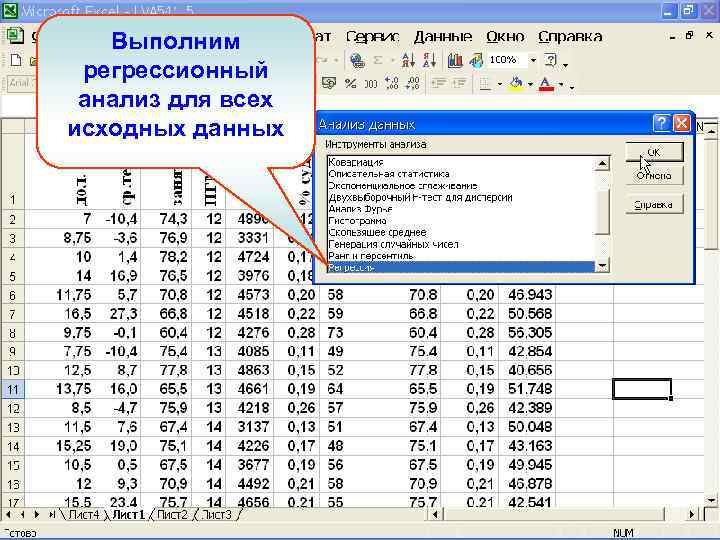
Task: Select the Лист1 sheet tab
Action: click(x=128, y=514)
